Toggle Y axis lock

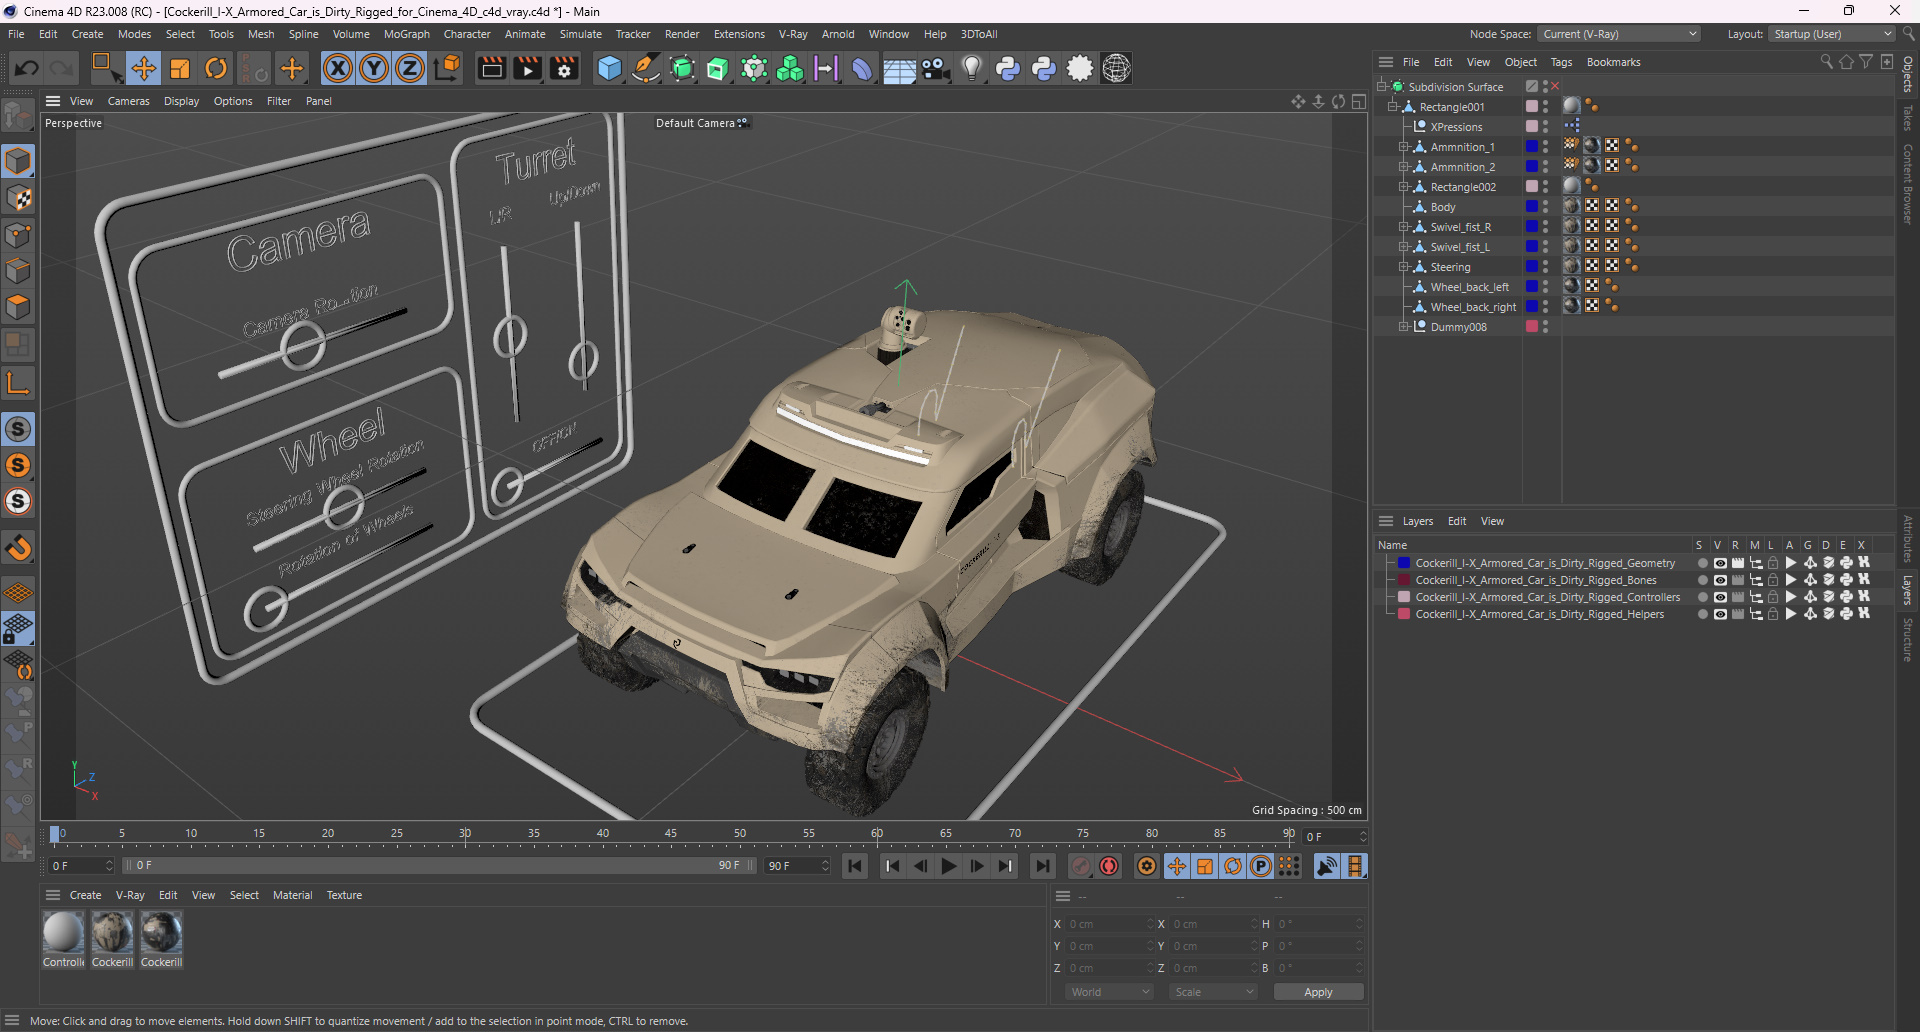click(374, 68)
